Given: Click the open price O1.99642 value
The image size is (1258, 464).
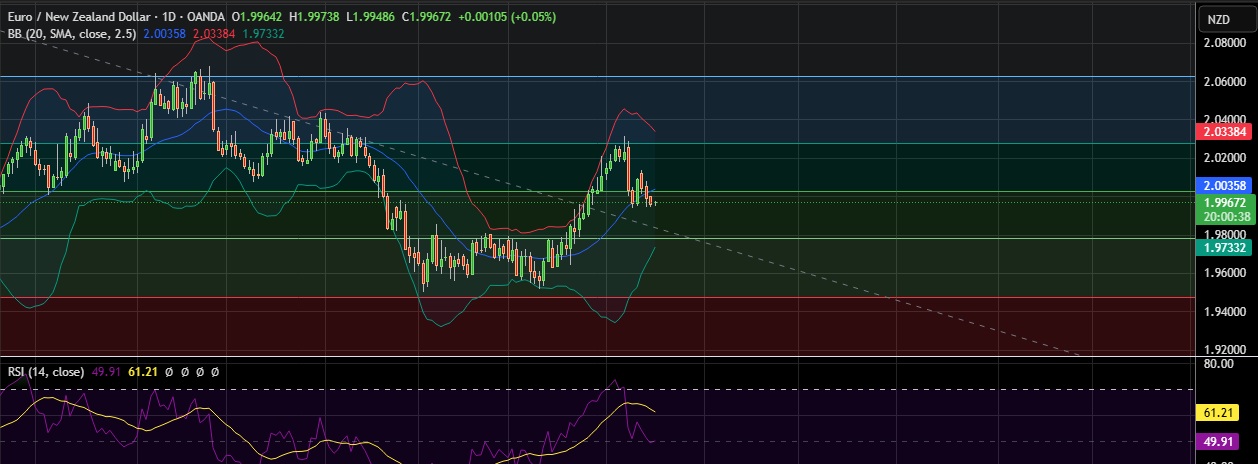Looking at the screenshot, I should [x=258, y=18].
